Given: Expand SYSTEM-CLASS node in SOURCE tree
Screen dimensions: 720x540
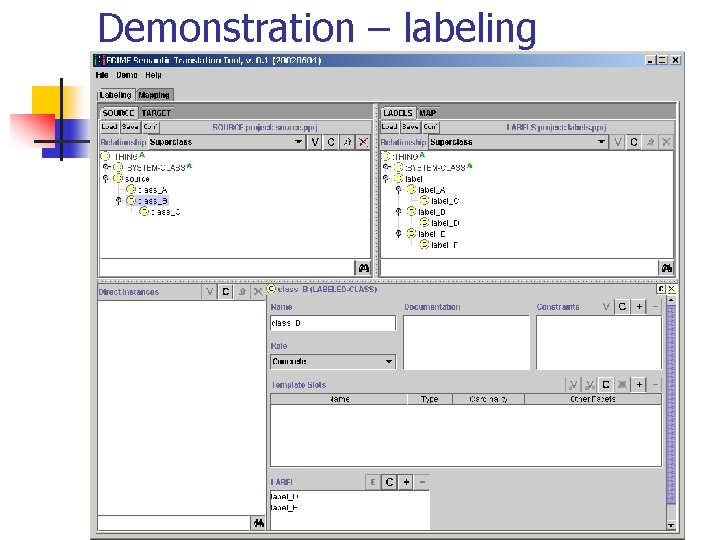Looking at the screenshot, I should point(106,167).
